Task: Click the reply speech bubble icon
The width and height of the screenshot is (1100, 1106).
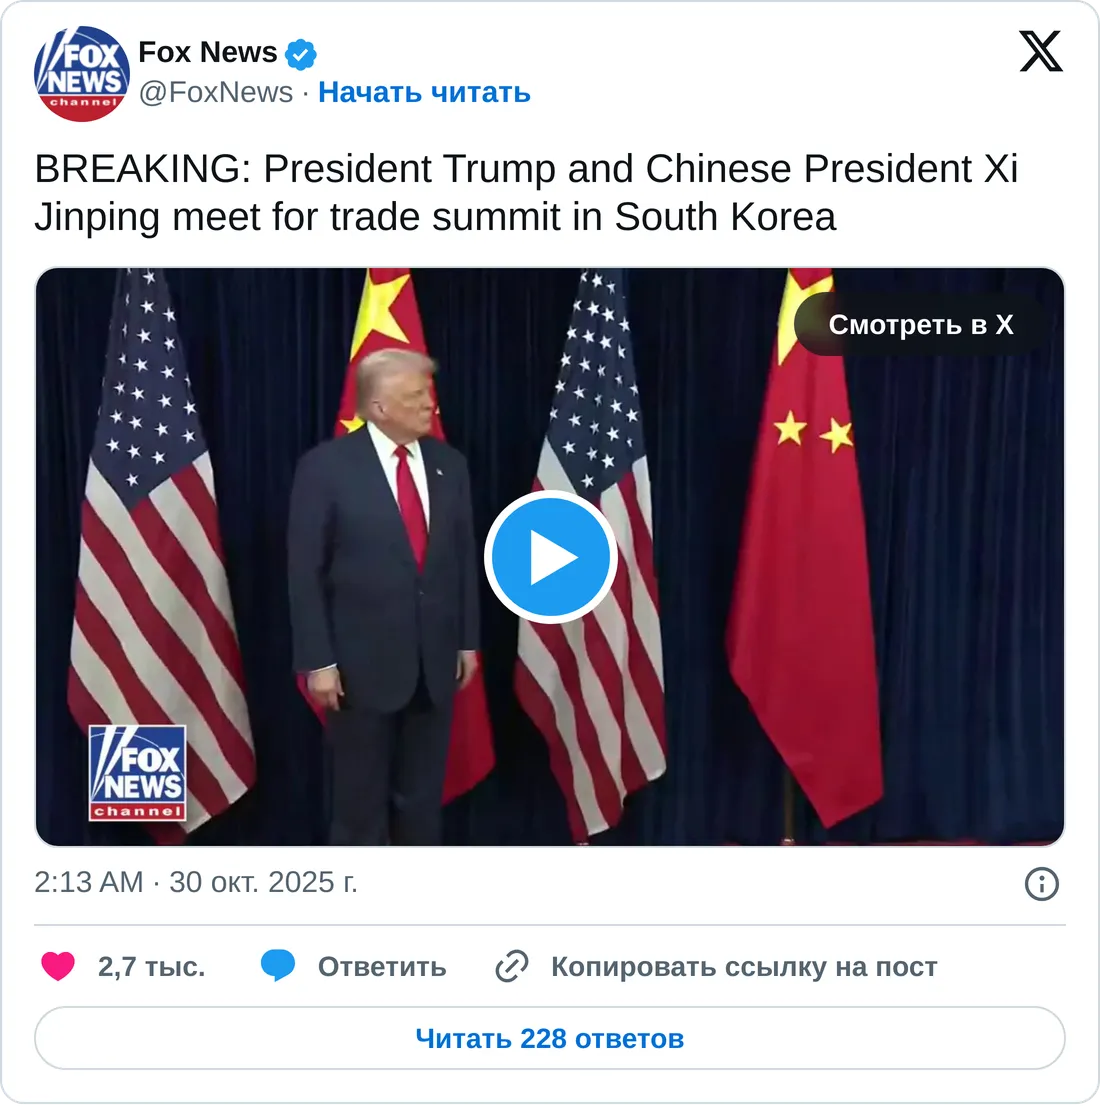Action: coord(278,966)
